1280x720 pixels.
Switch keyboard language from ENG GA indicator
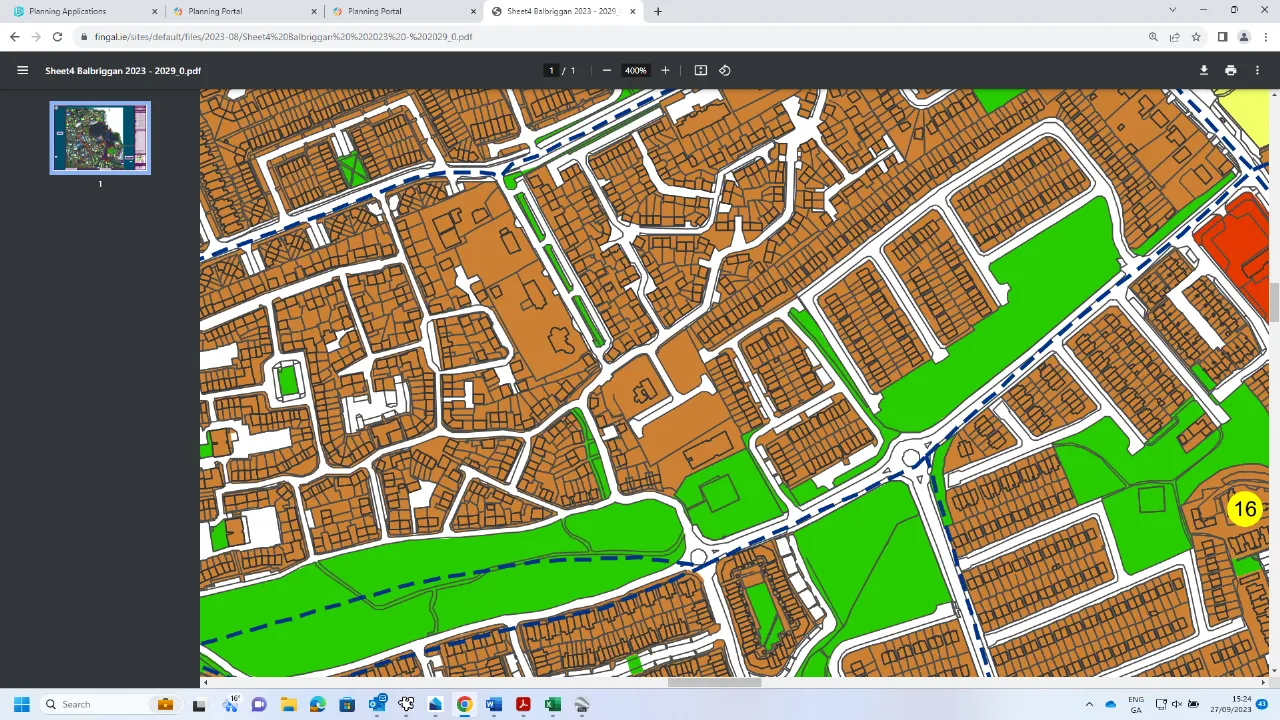[1136, 705]
